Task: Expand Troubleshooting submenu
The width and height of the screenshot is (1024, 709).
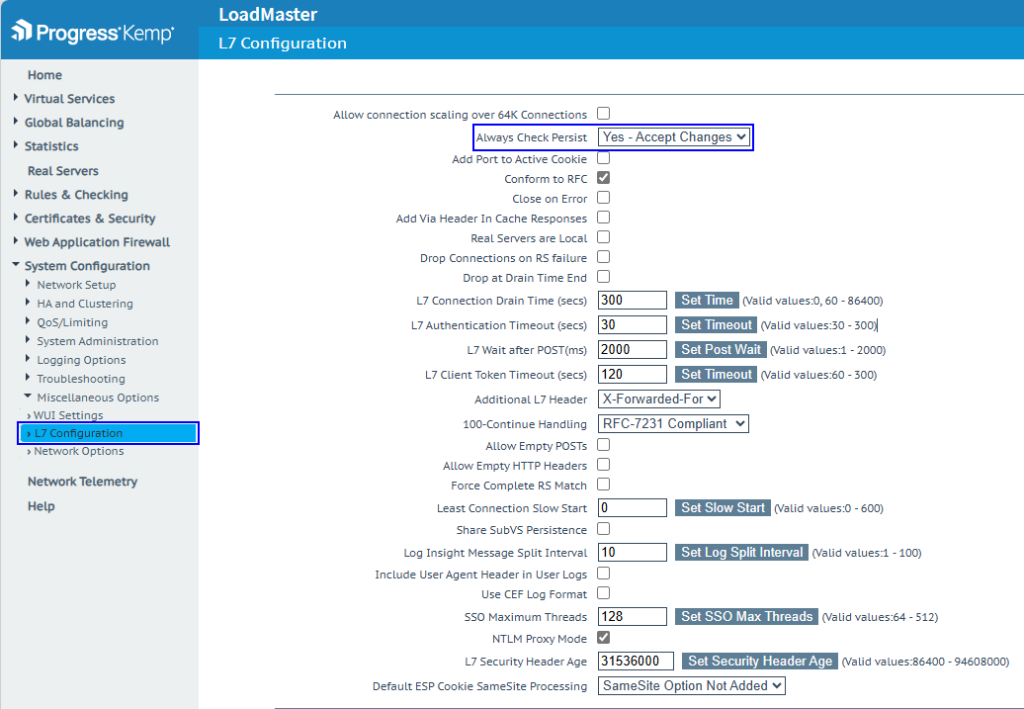Action: point(80,379)
